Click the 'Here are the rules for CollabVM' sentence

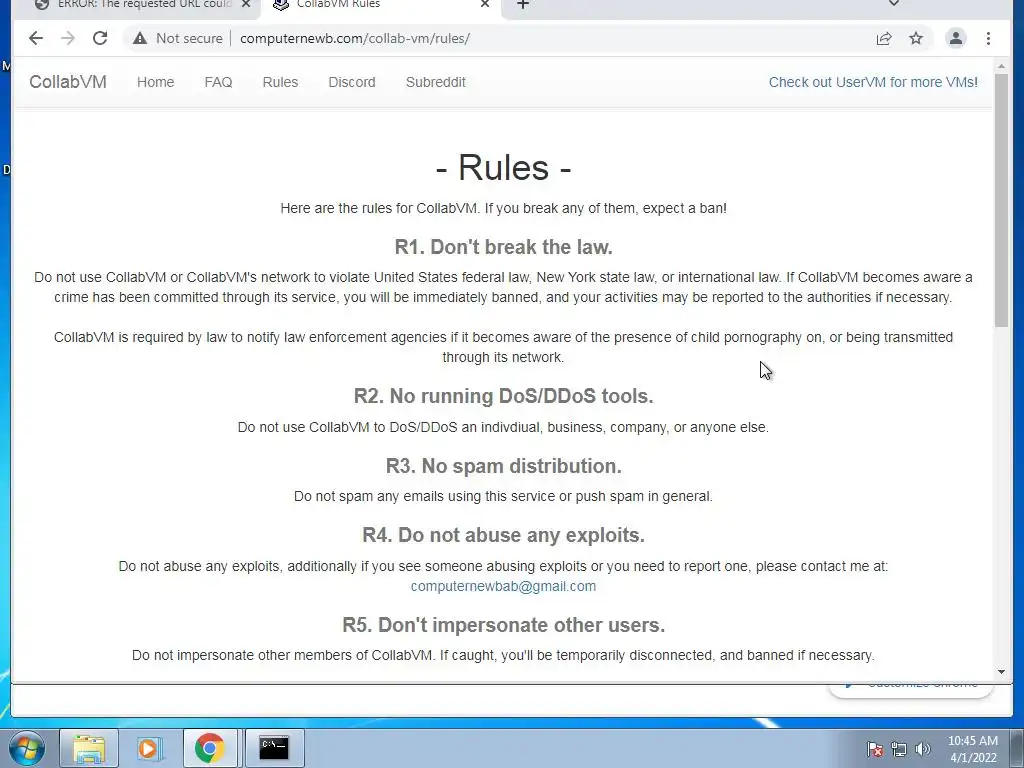[504, 208]
